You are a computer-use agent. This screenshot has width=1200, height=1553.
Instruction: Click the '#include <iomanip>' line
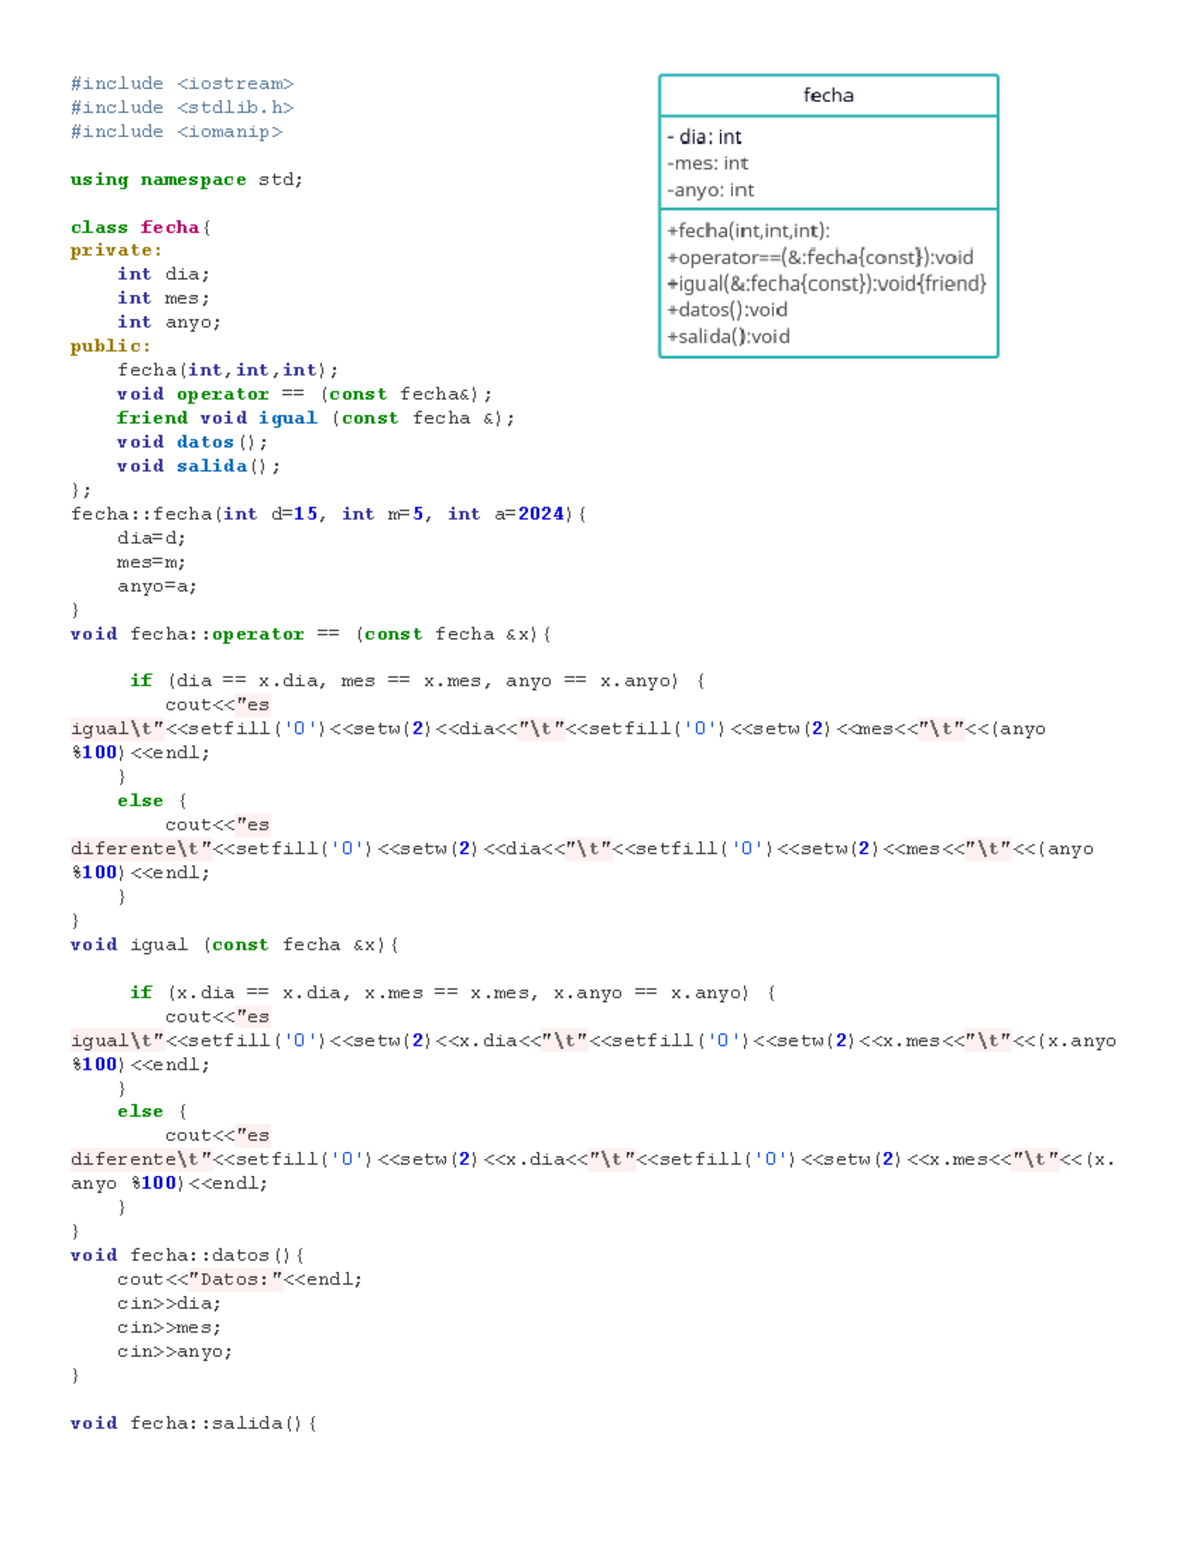click(x=176, y=132)
